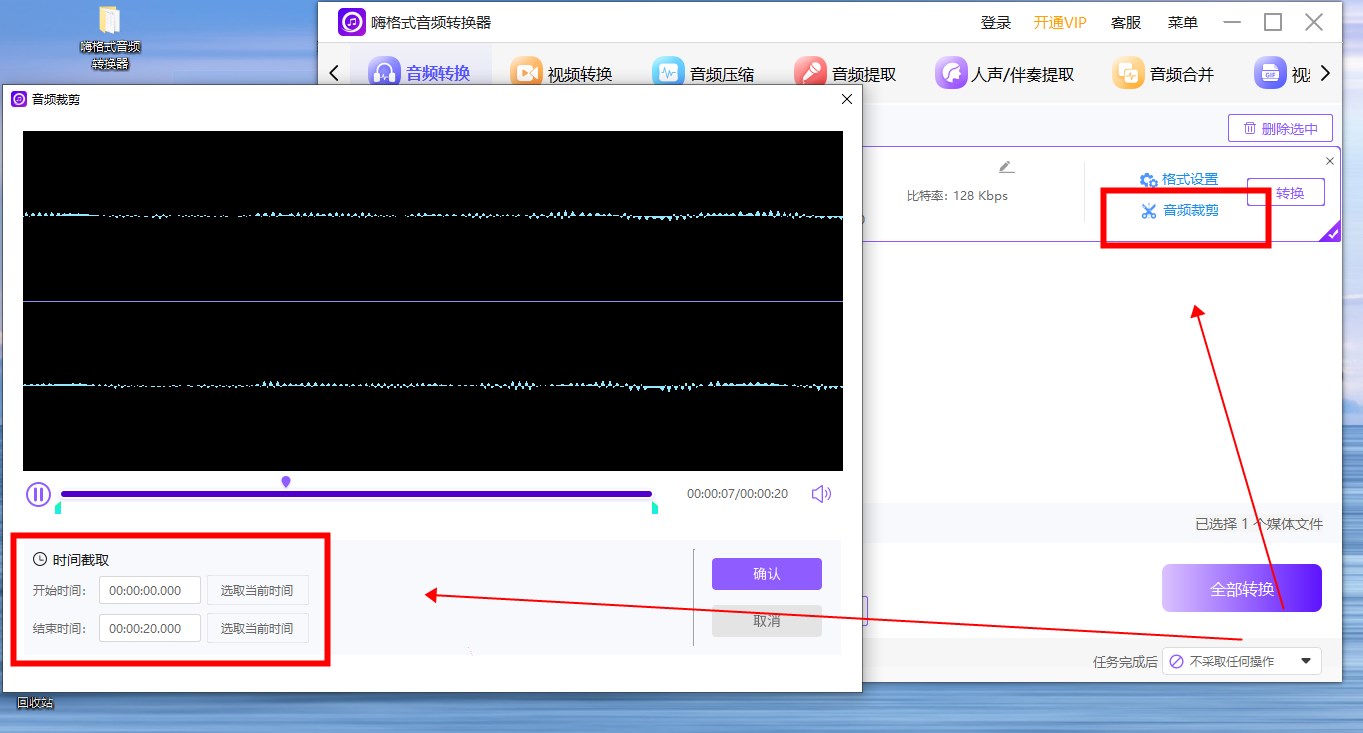Open the 开通VIP purchase link
Image resolution: width=1363 pixels, height=733 pixels.
click(1060, 23)
